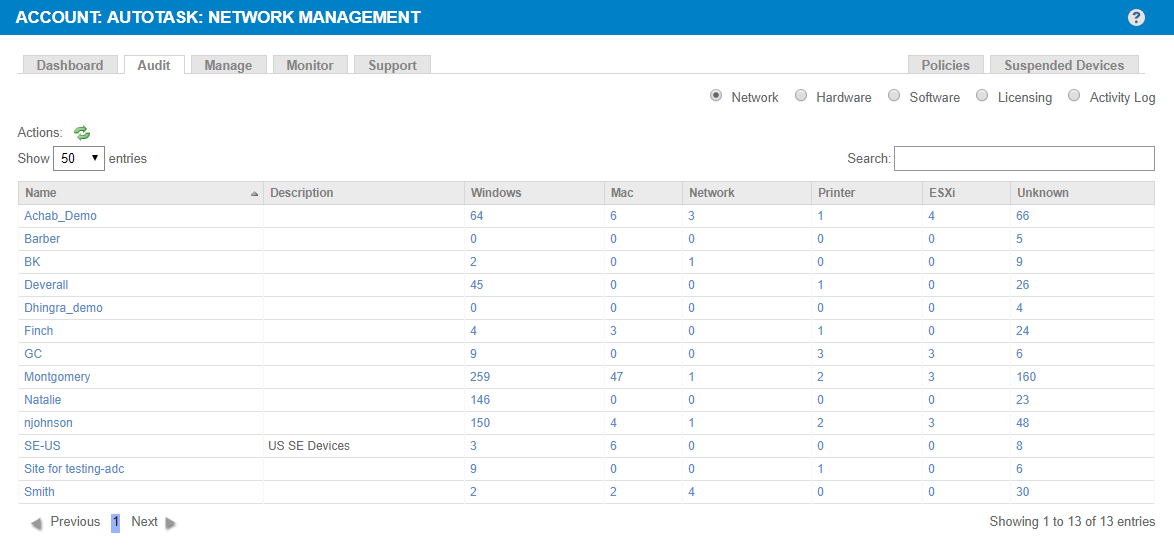Open the Achab_Demo site link
This screenshot has width=1174, height=548.
pos(61,216)
